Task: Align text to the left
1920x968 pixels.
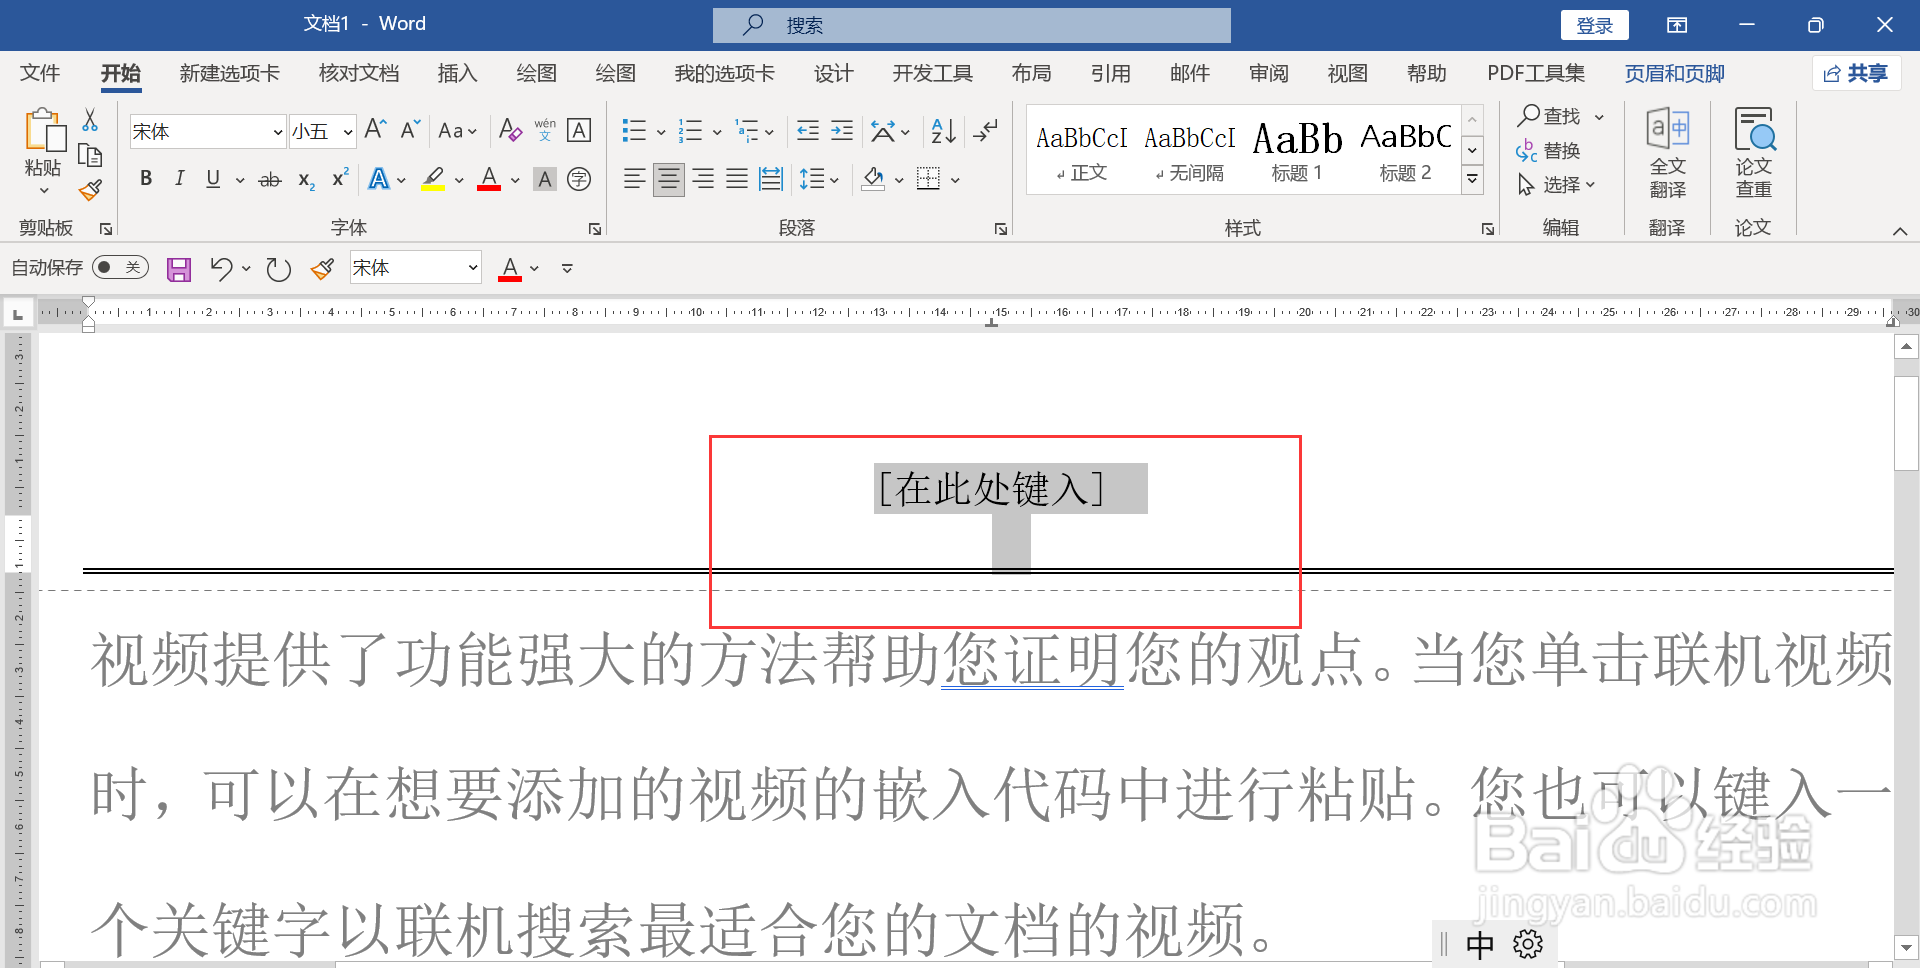Action: point(634,180)
